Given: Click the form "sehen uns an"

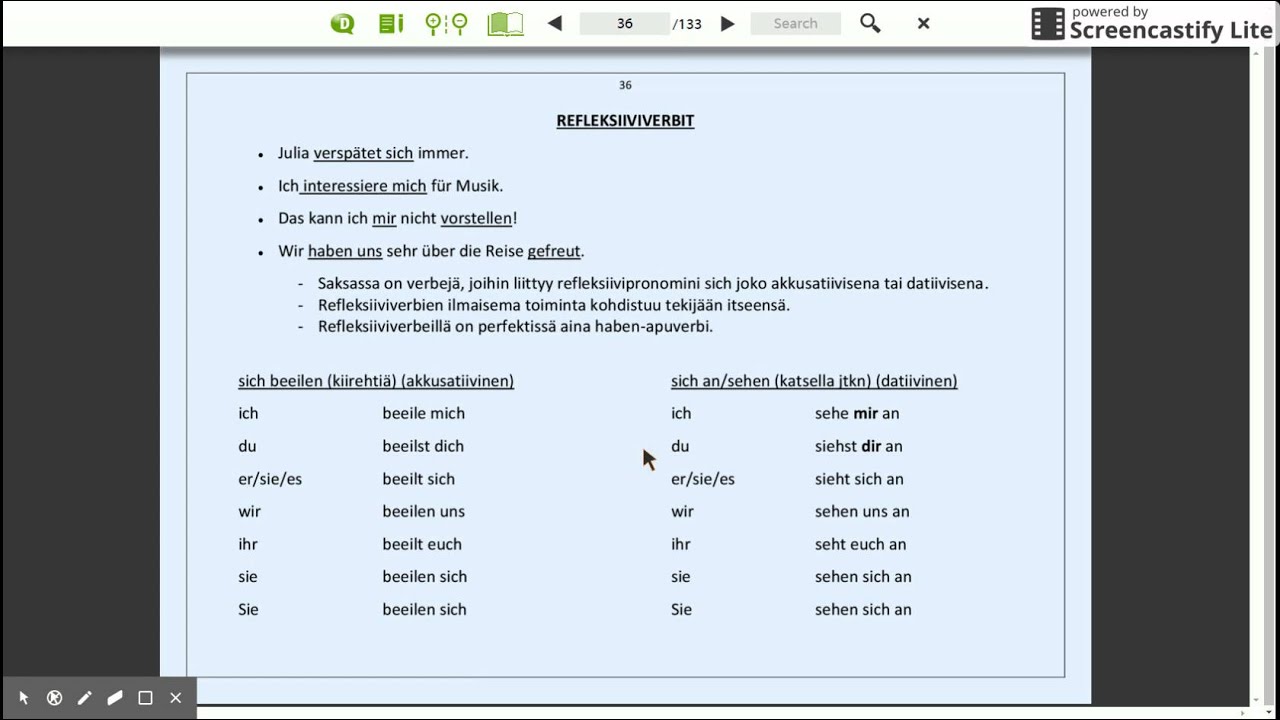Looking at the screenshot, I should 862,511.
